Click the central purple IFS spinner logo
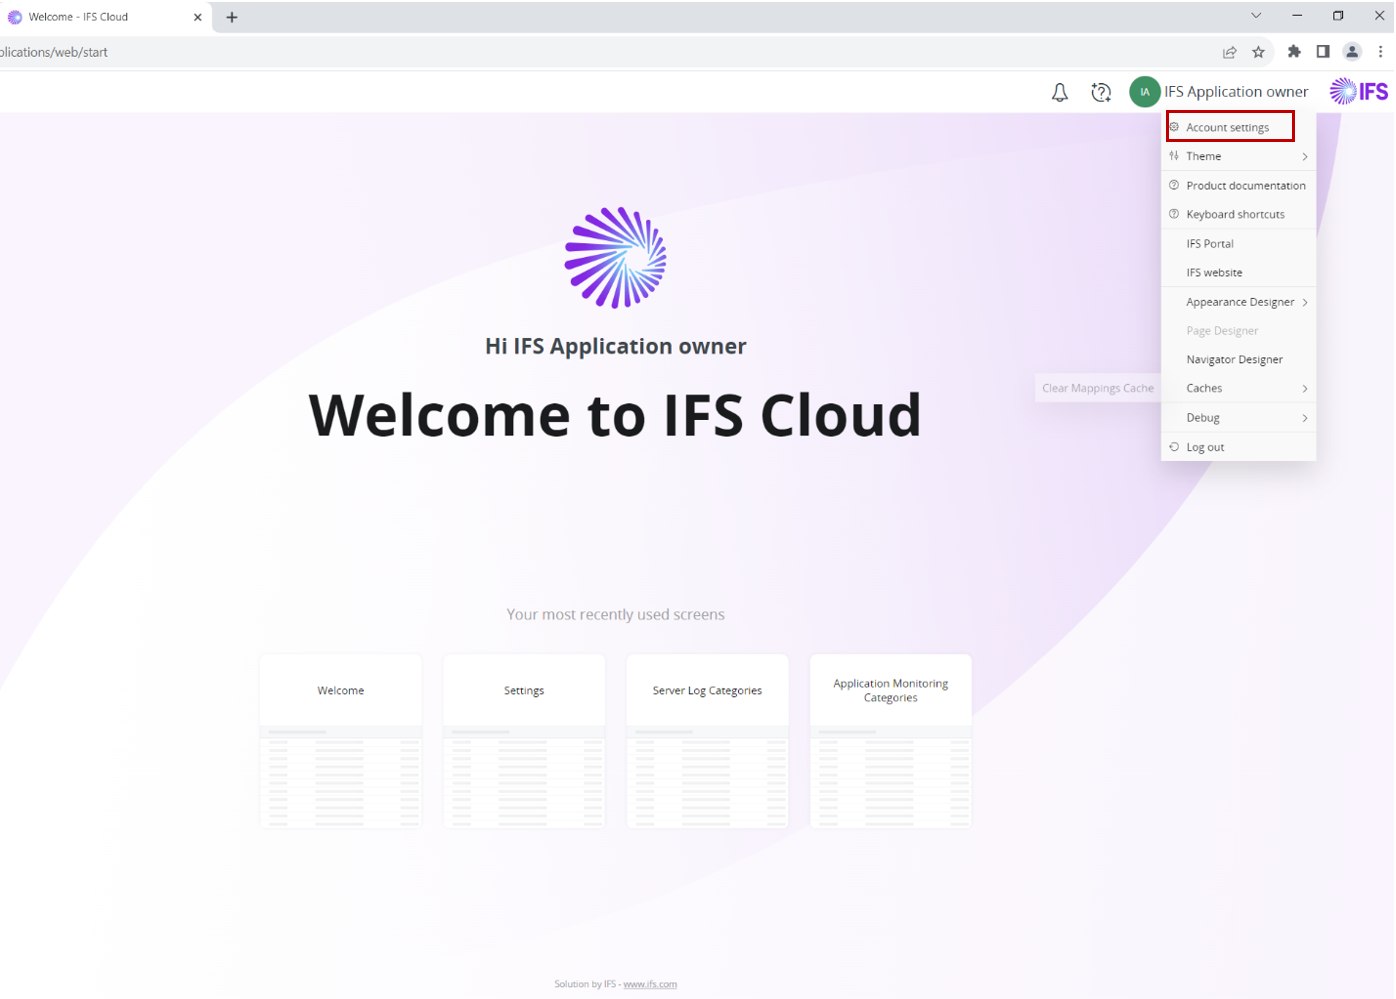The image size is (1396, 999). pyautogui.click(x=615, y=258)
